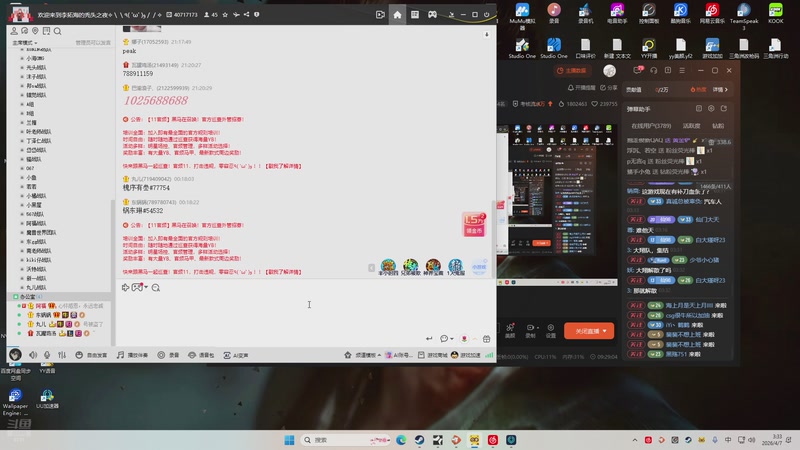This screenshot has width=800, height=450.
Task: Open the KOOK desktop shortcut
Action: coord(776,13)
